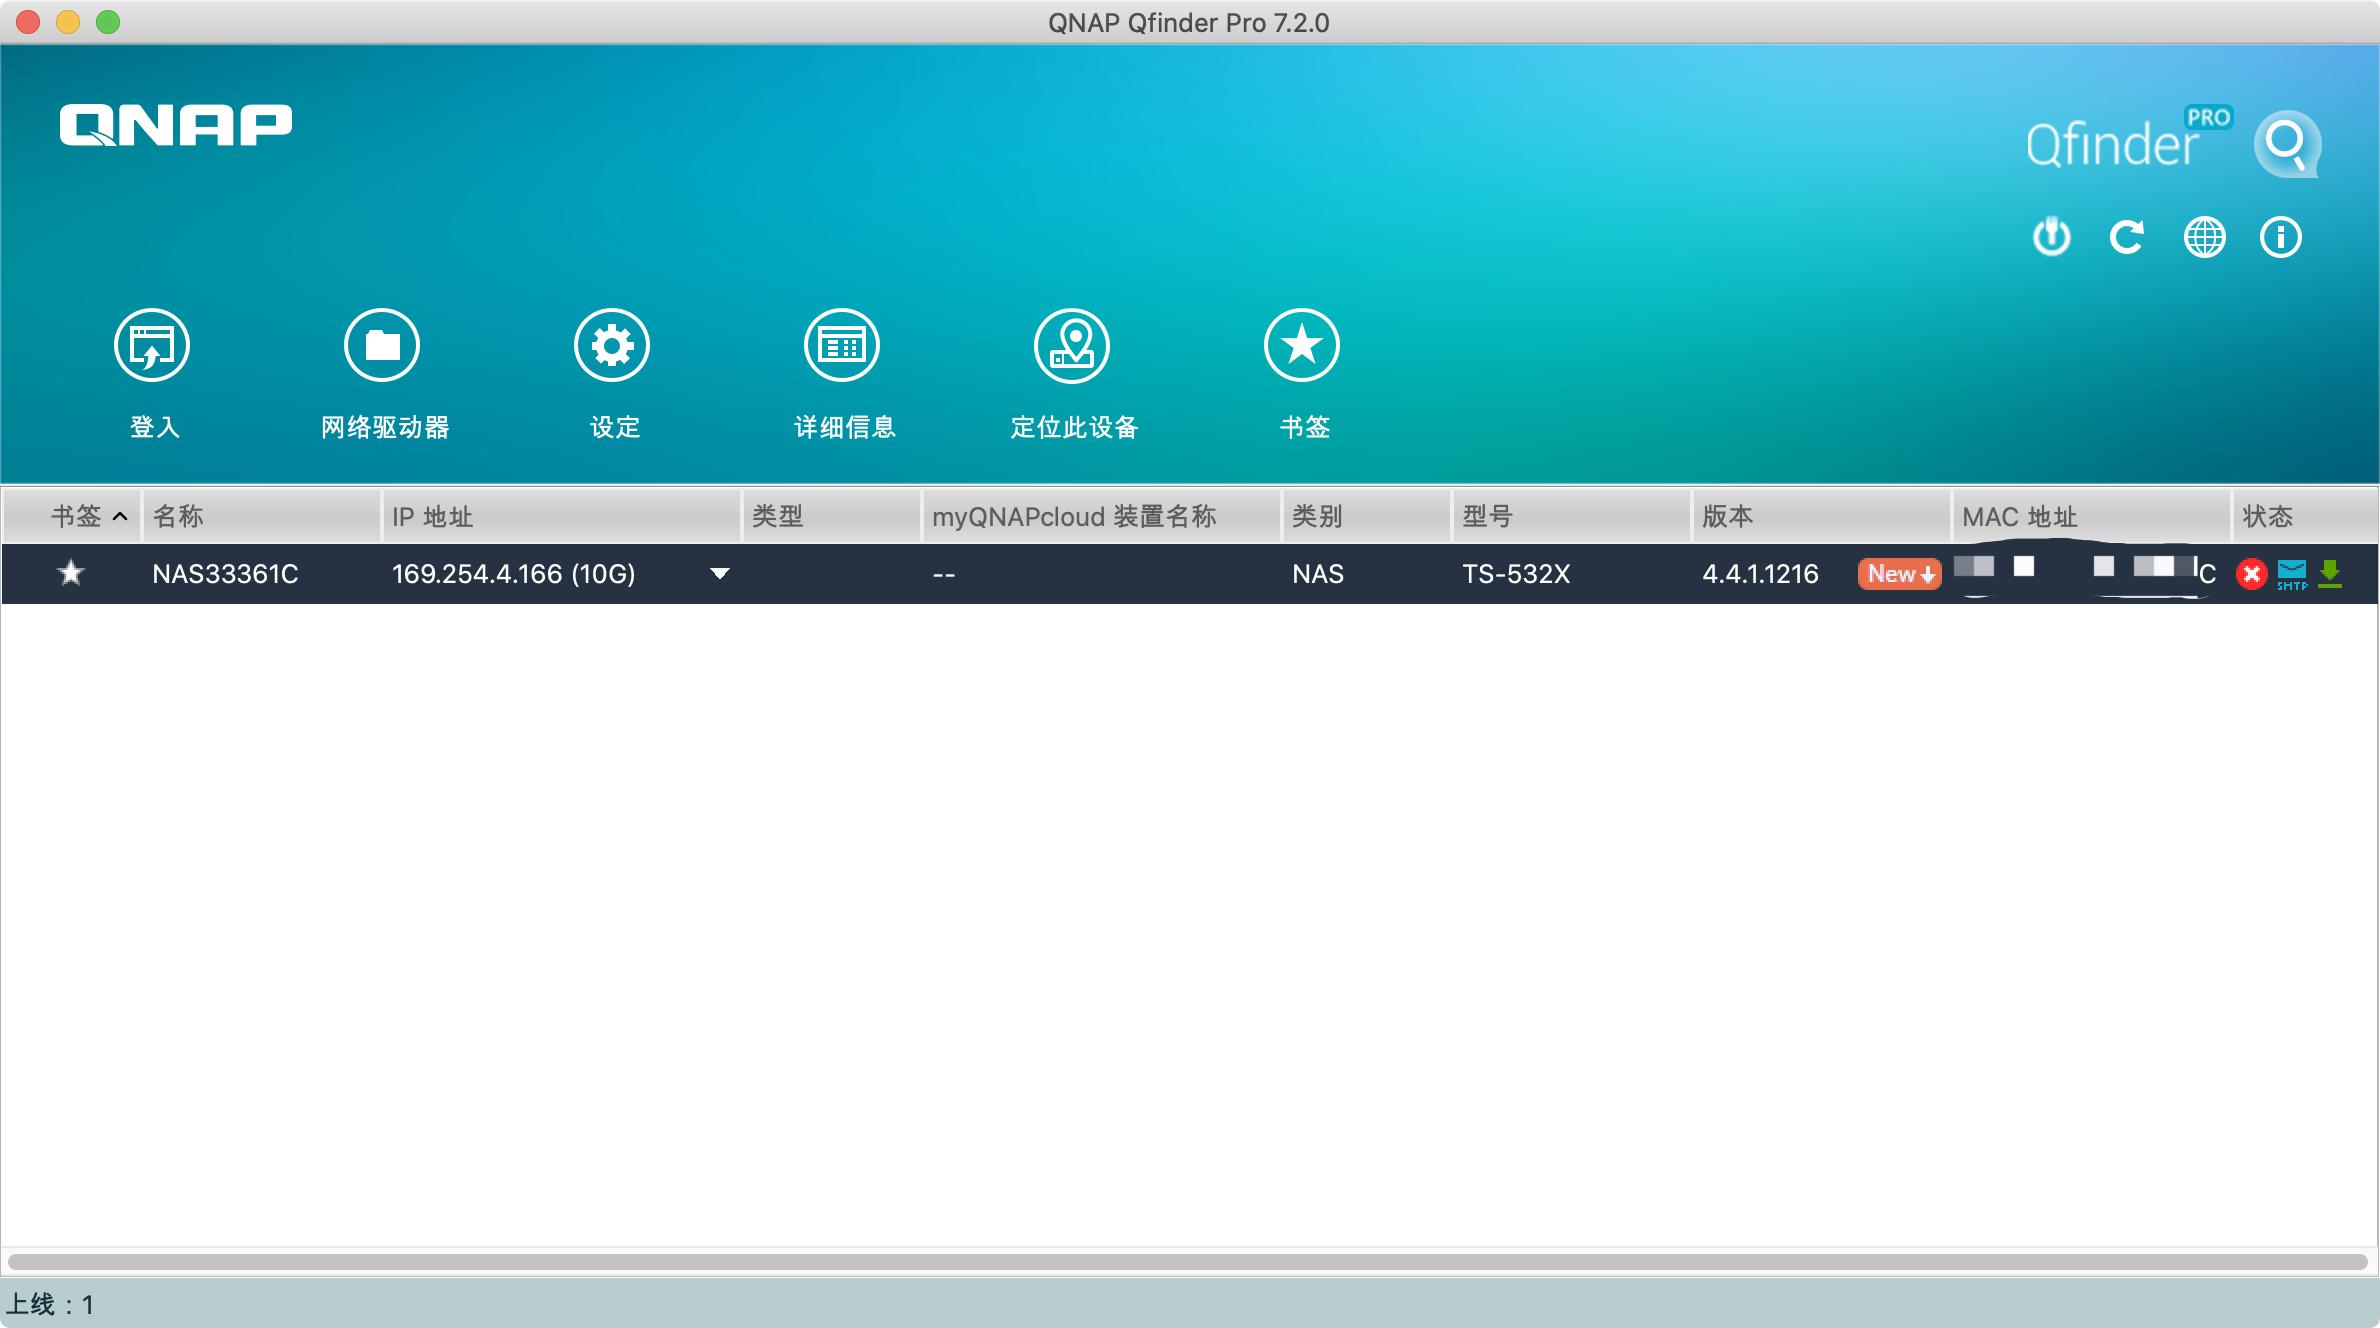Click the 设定 settings gear icon

[612, 346]
